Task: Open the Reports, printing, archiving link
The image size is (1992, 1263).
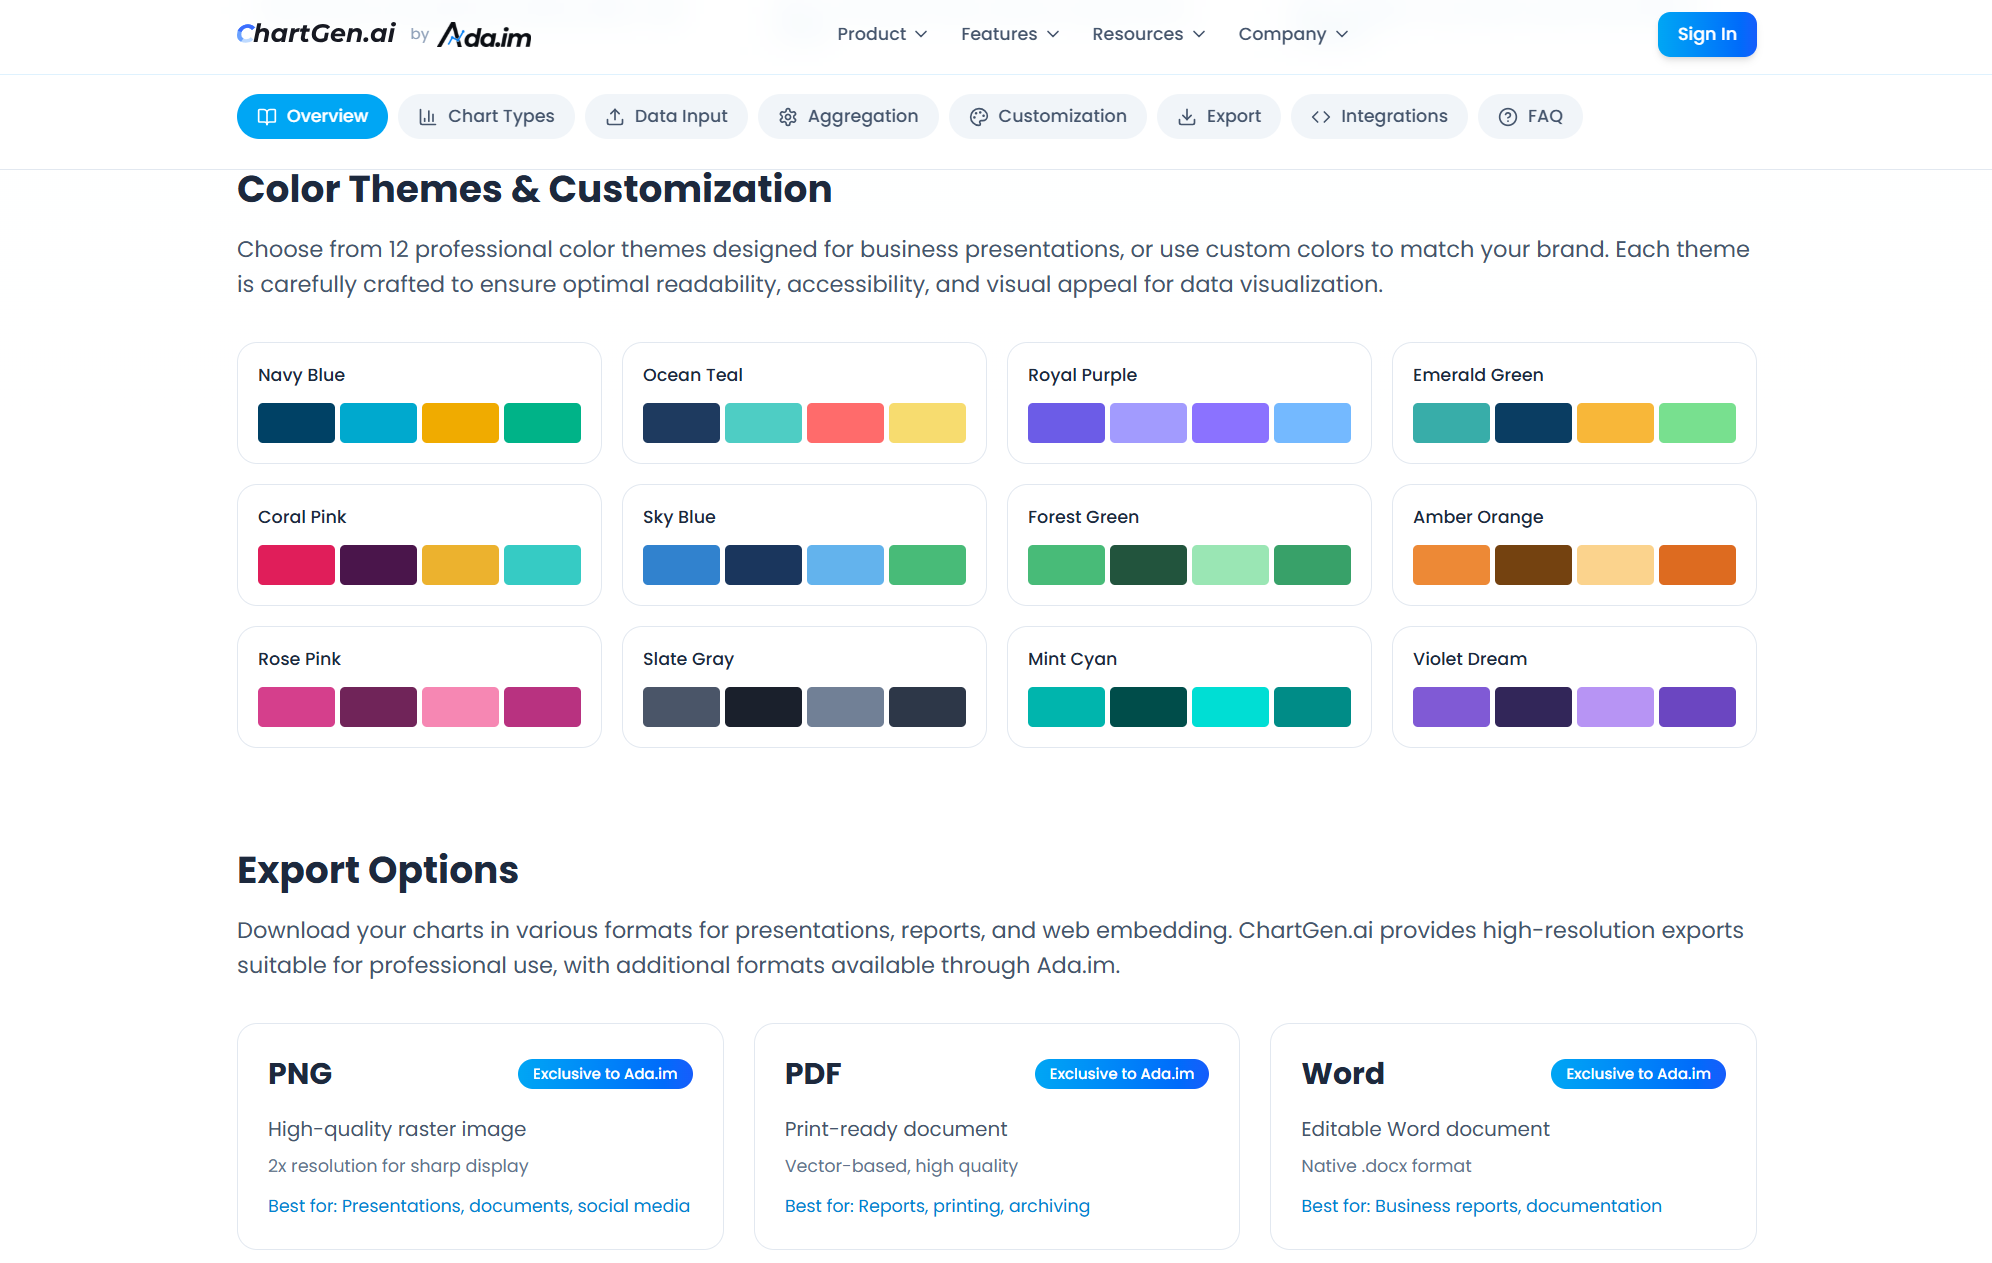Action: click(x=973, y=1205)
